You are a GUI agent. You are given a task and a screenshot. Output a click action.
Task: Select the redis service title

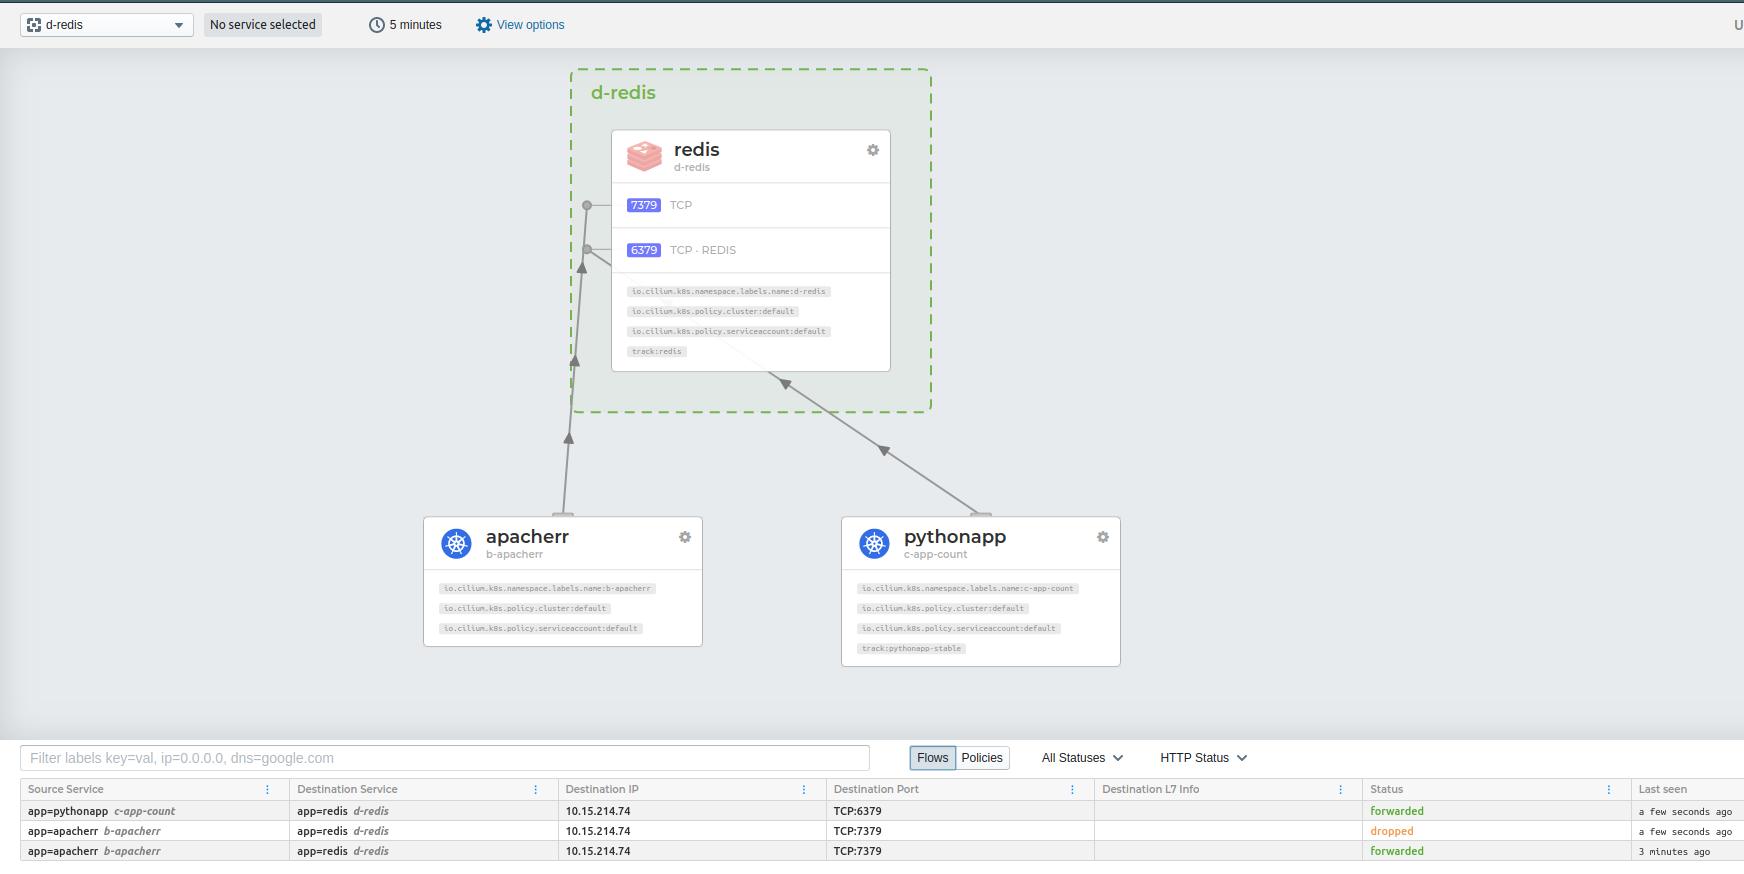coord(697,150)
